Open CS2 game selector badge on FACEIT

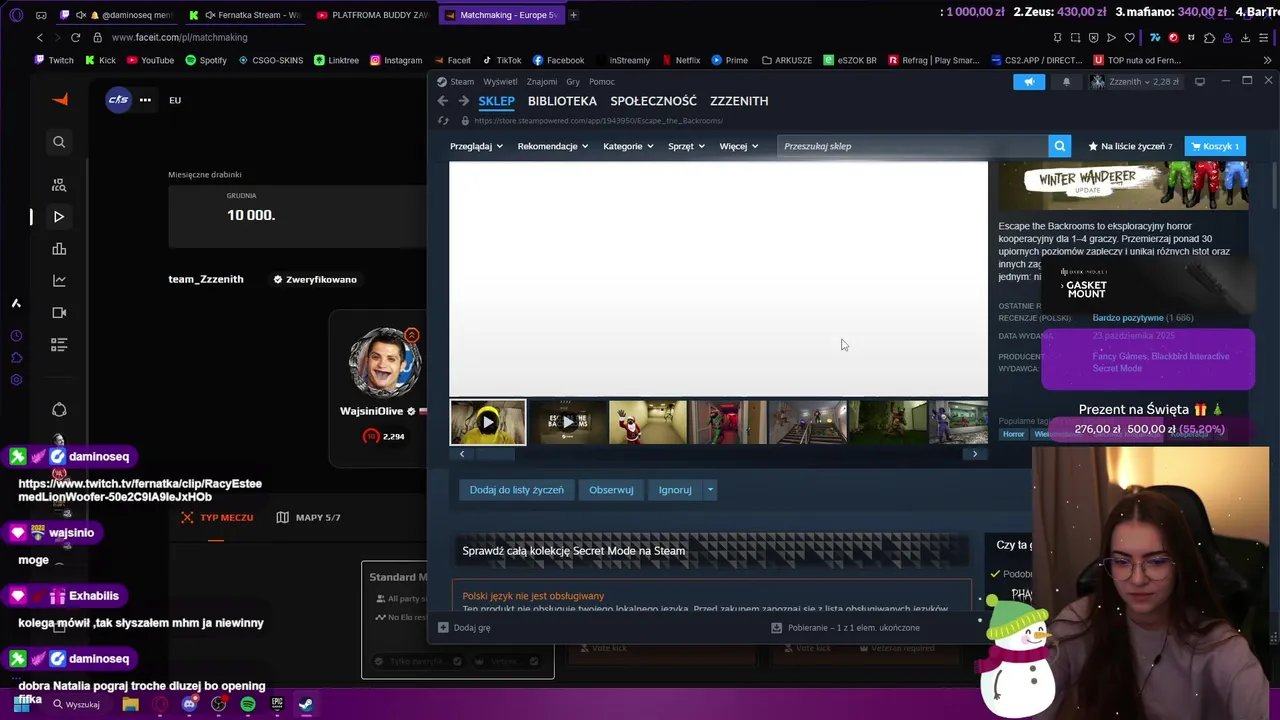118,99
